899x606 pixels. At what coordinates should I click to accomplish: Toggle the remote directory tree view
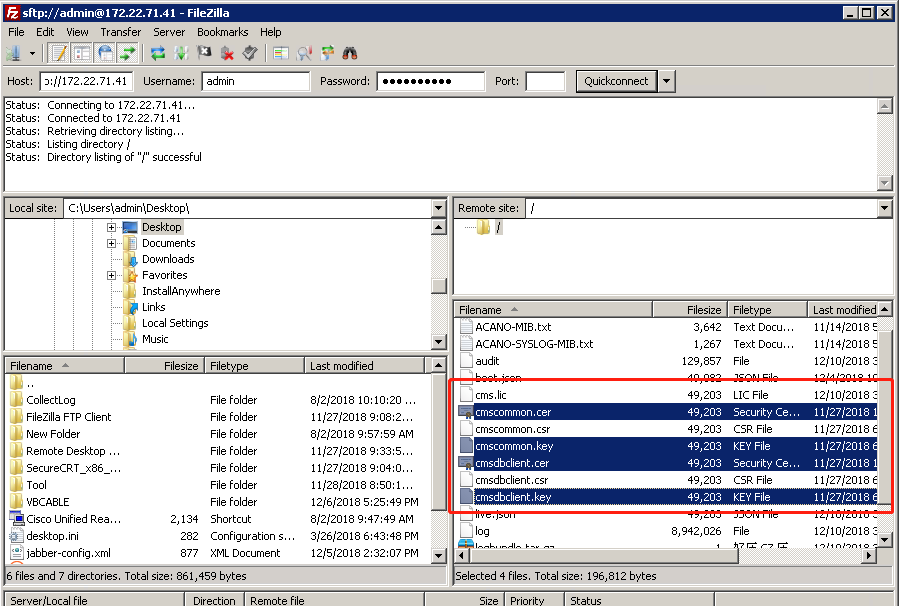coord(105,54)
